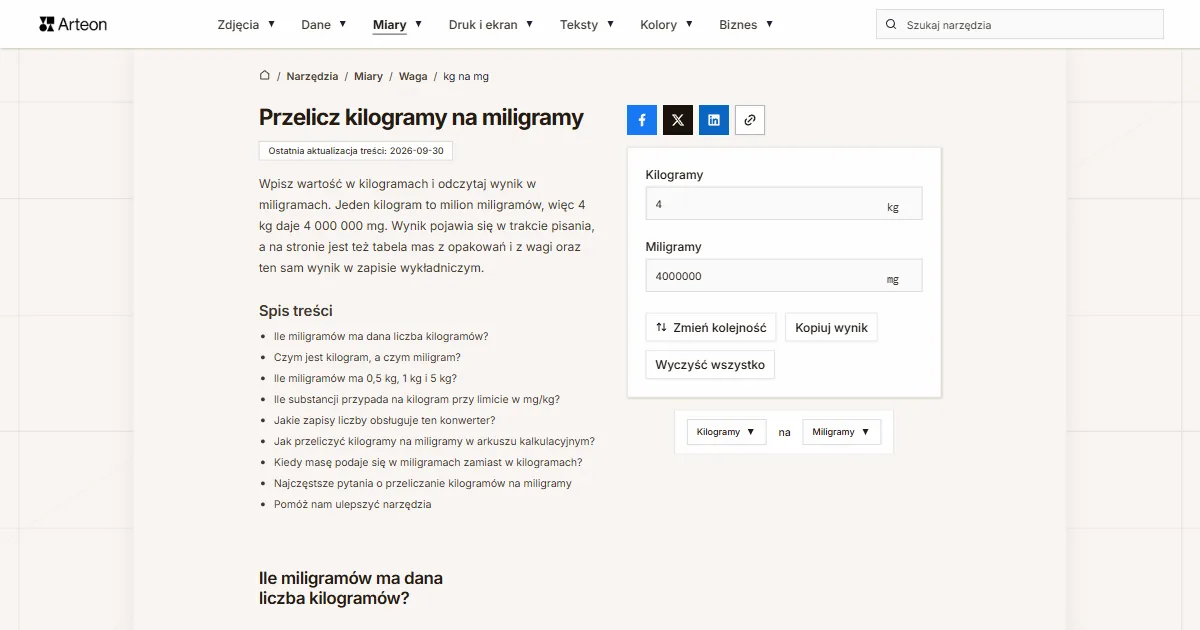1200x630 pixels.
Task: Open the Miligramy target unit dropdown
Action: click(x=841, y=432)
